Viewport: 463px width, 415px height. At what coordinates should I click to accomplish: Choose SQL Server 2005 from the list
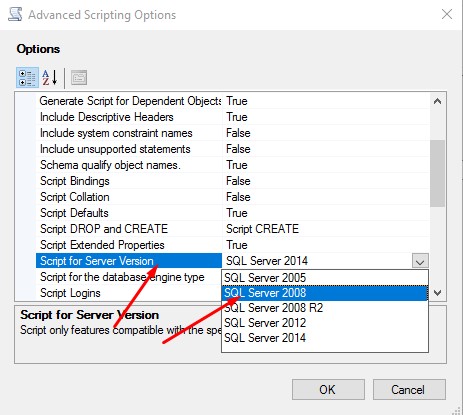[325, 278]
